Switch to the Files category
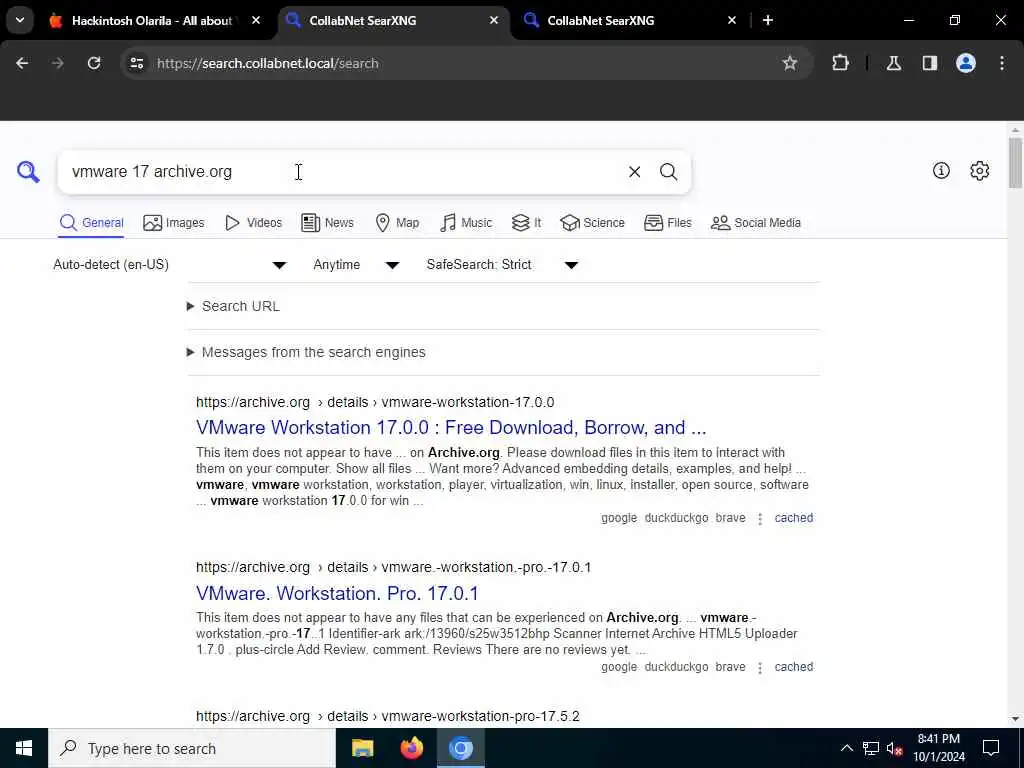1024x768 pixels. coord(667,223)
